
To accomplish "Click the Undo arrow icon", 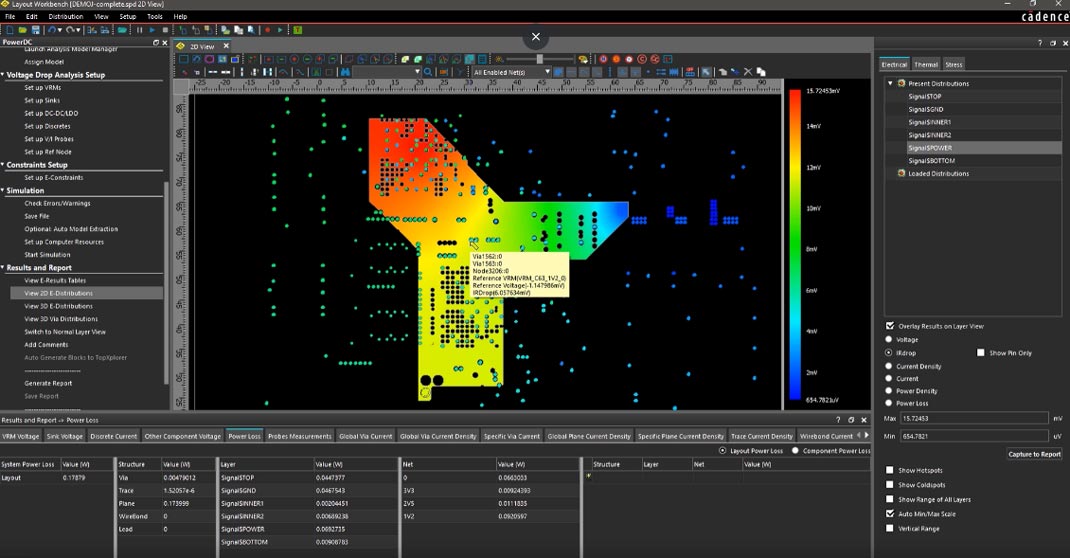I will [51, 30].
